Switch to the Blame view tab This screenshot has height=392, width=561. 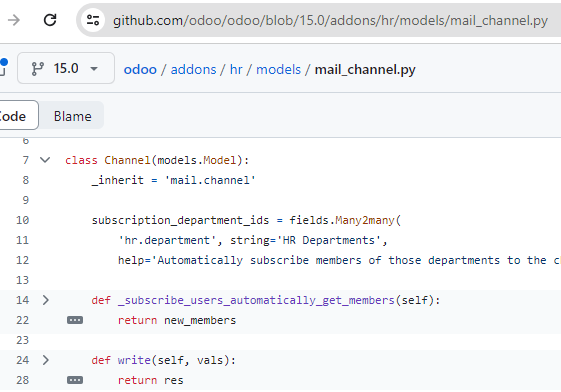73,116
